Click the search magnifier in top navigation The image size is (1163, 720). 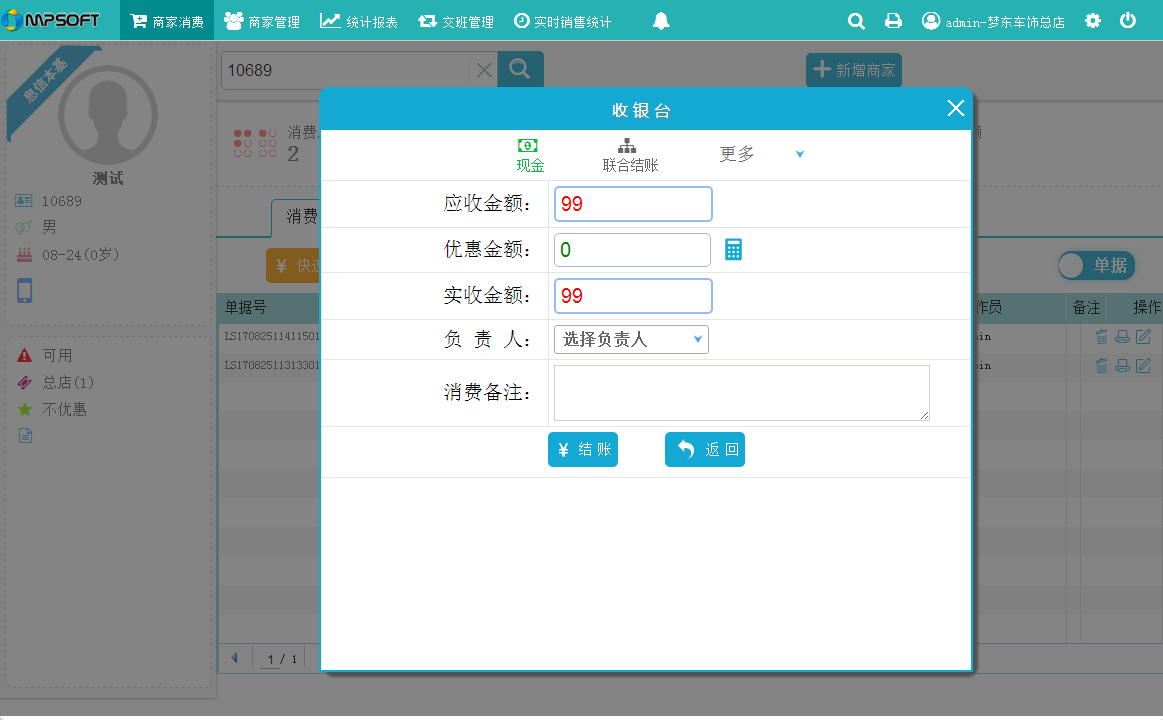856,21
